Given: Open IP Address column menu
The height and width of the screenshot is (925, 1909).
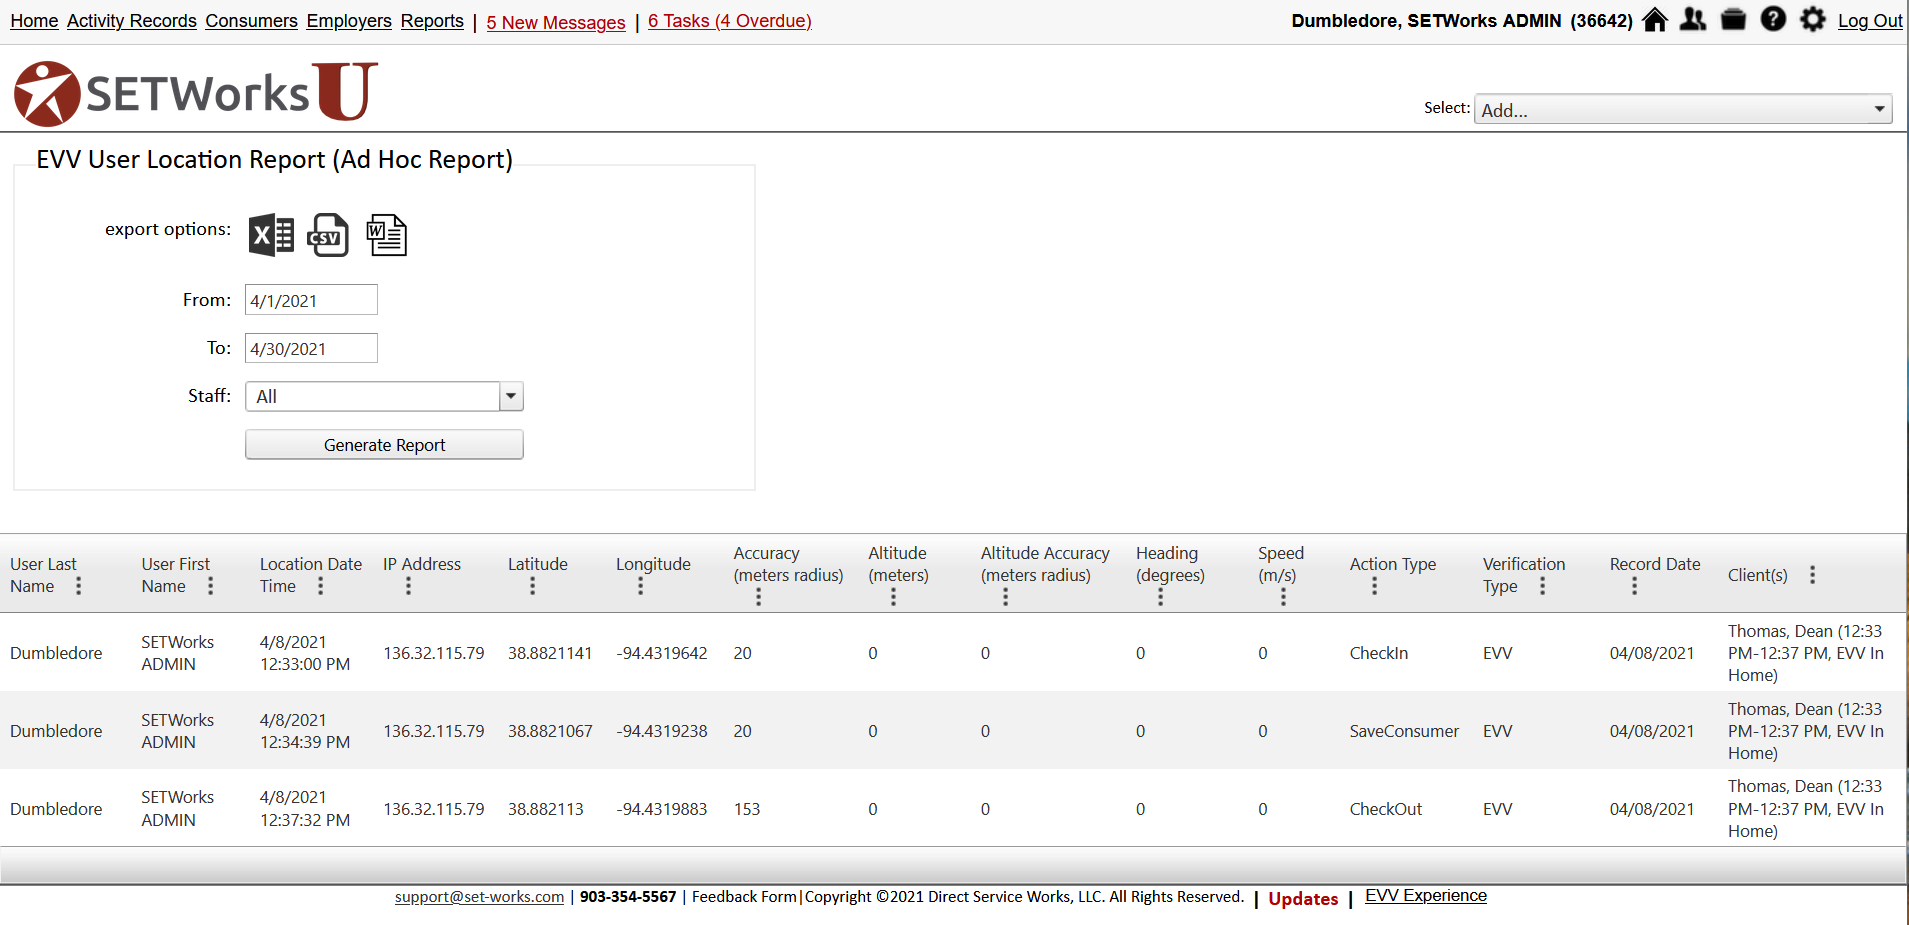Looking at the screenshot, I should [408, 586].
